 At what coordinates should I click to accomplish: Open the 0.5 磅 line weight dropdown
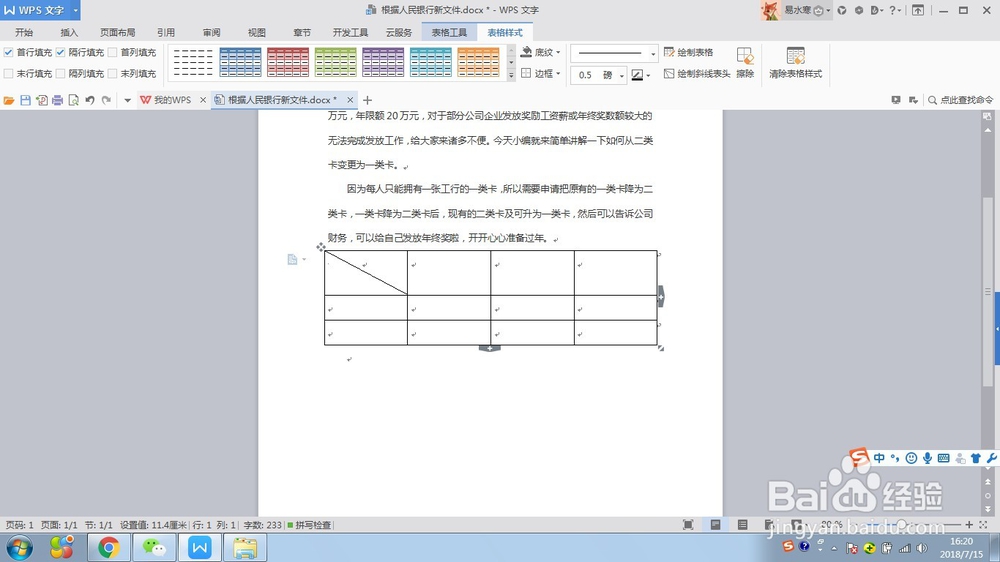point(622,75)
